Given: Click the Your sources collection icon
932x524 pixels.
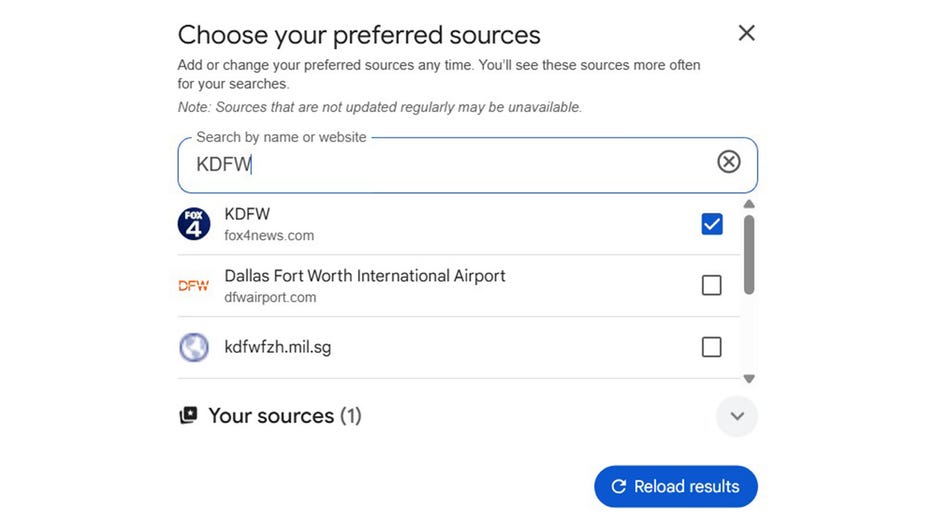Looking at the screenshot, I should tap(188, 416).
